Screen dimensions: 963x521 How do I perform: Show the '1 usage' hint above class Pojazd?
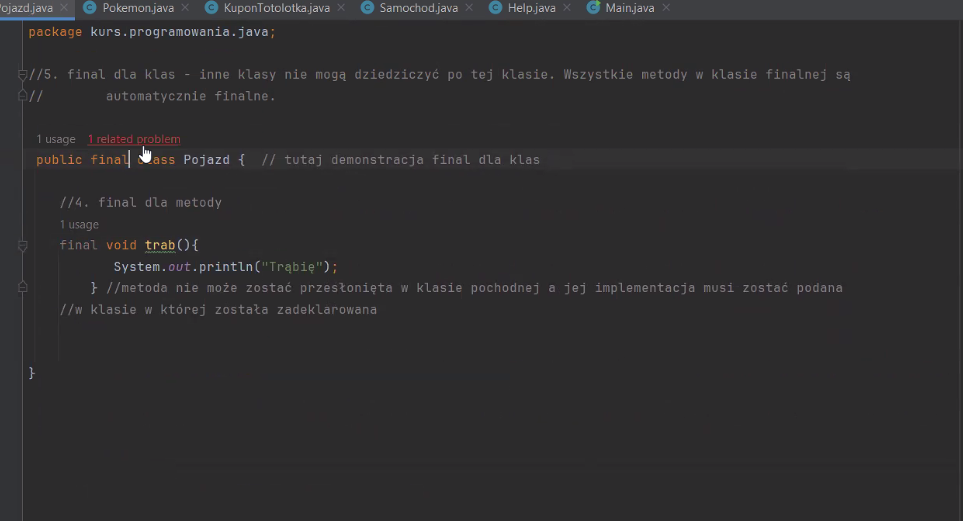coord(56,139)
